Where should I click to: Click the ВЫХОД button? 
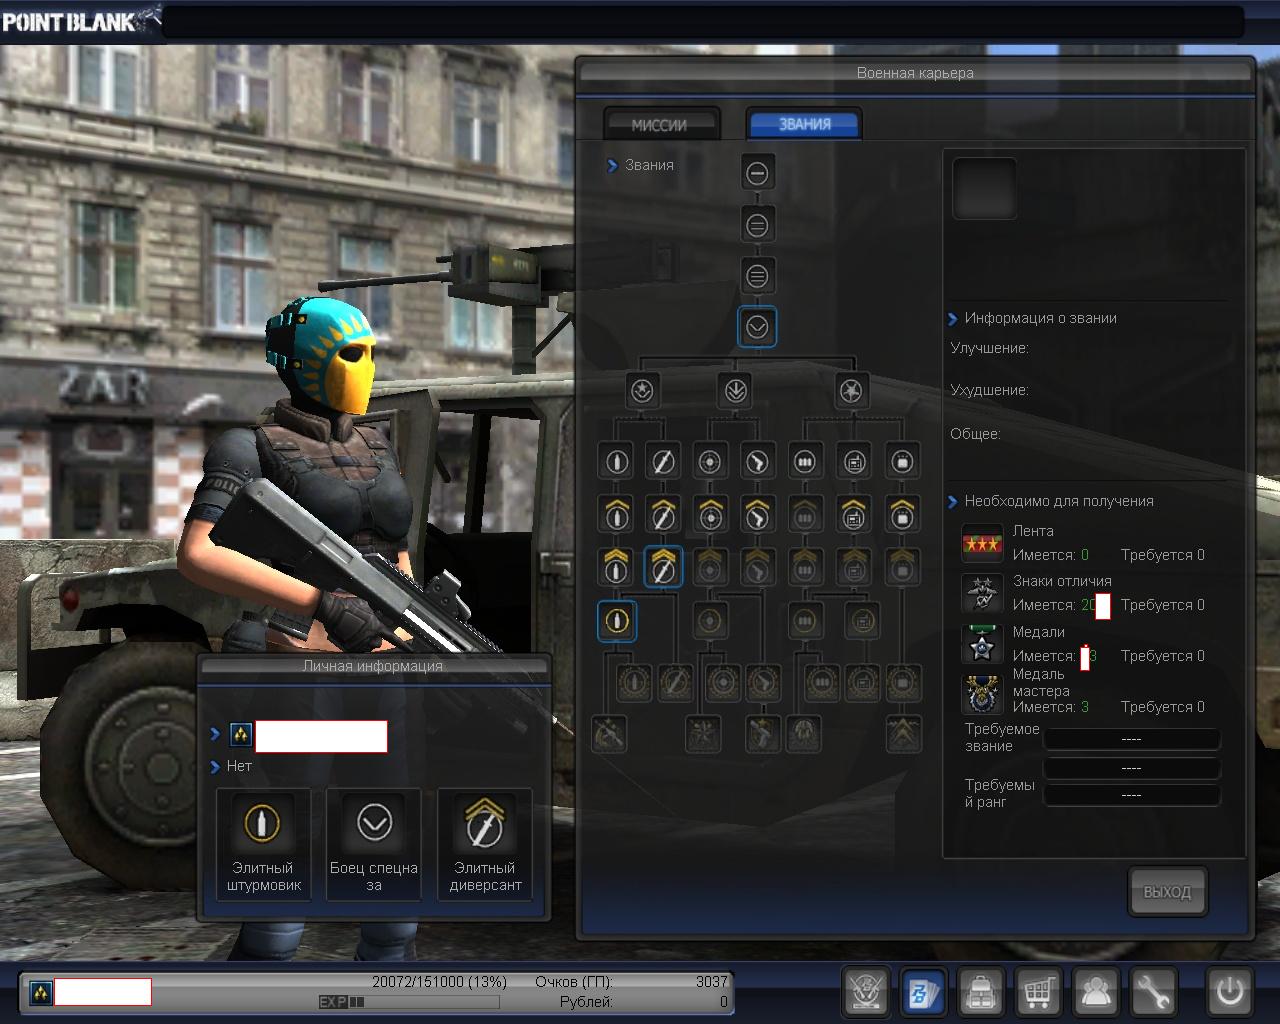click(1167, 891)
